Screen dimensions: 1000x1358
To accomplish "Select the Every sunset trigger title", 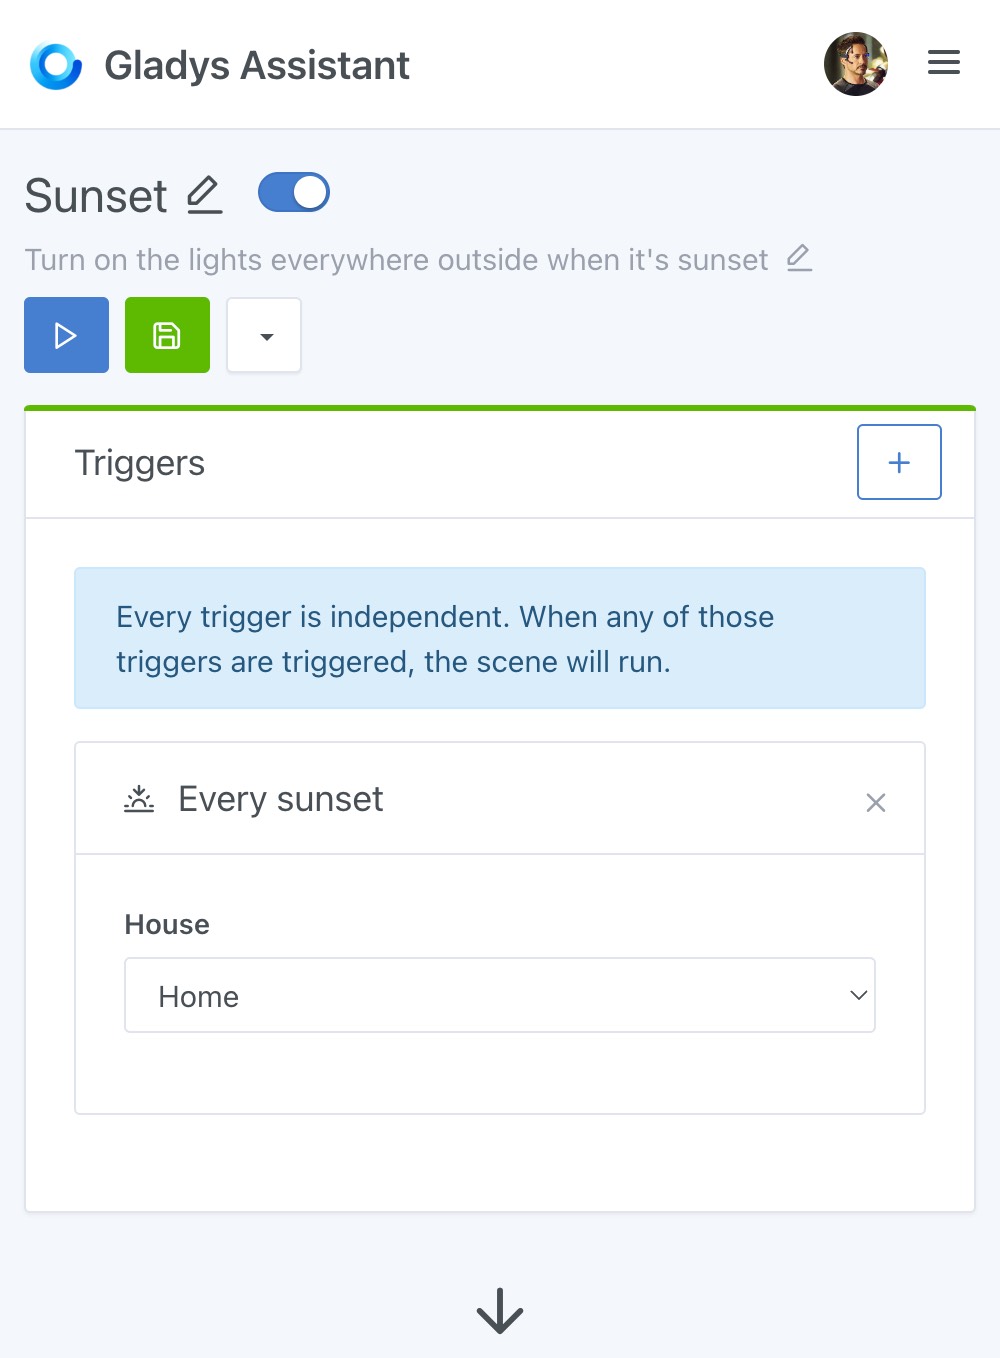I will (280, 799).
